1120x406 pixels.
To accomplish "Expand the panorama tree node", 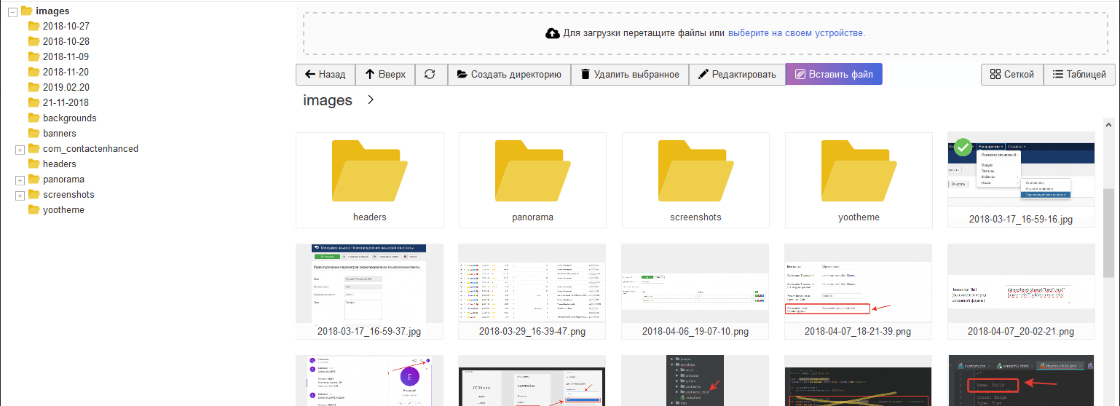I will (20, 180).
